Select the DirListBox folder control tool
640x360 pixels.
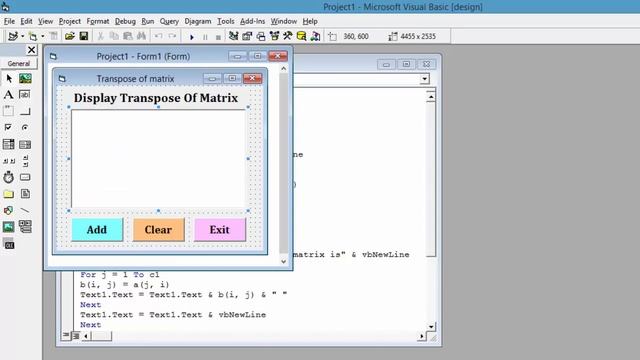click(x=9, y=194)
